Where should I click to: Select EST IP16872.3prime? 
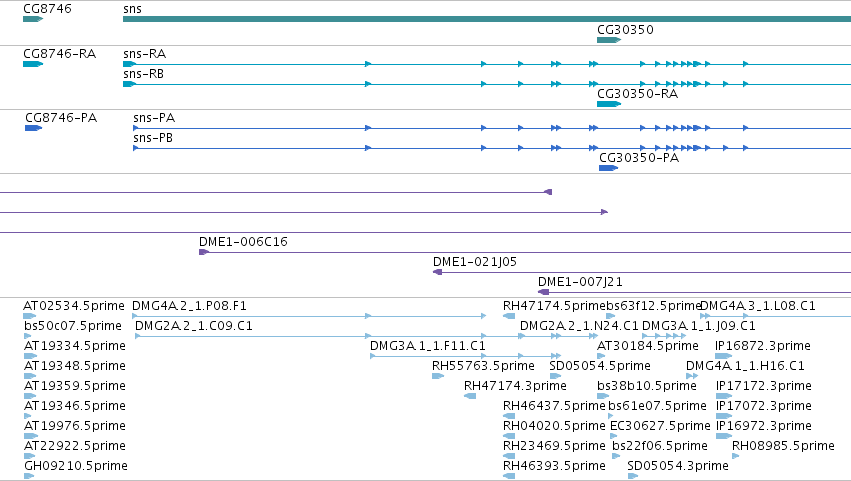pos(723,356)
